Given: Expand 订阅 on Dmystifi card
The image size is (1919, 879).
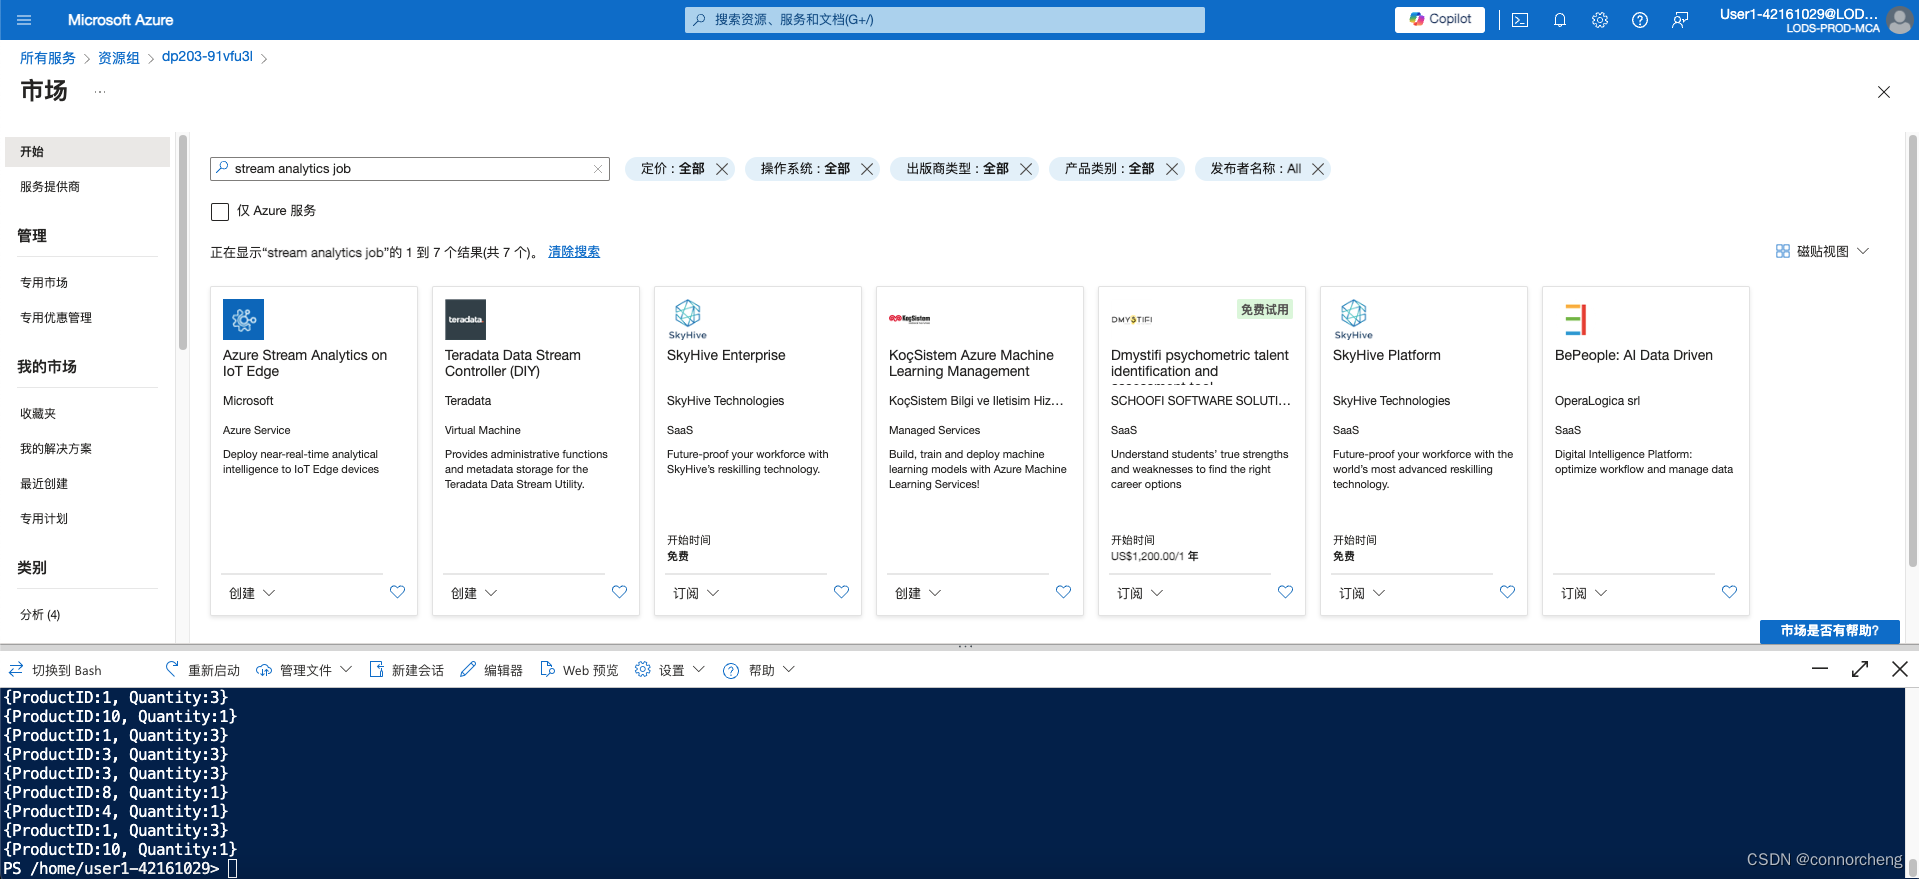Looking at the screenshot, I should tap(1140, 593).
